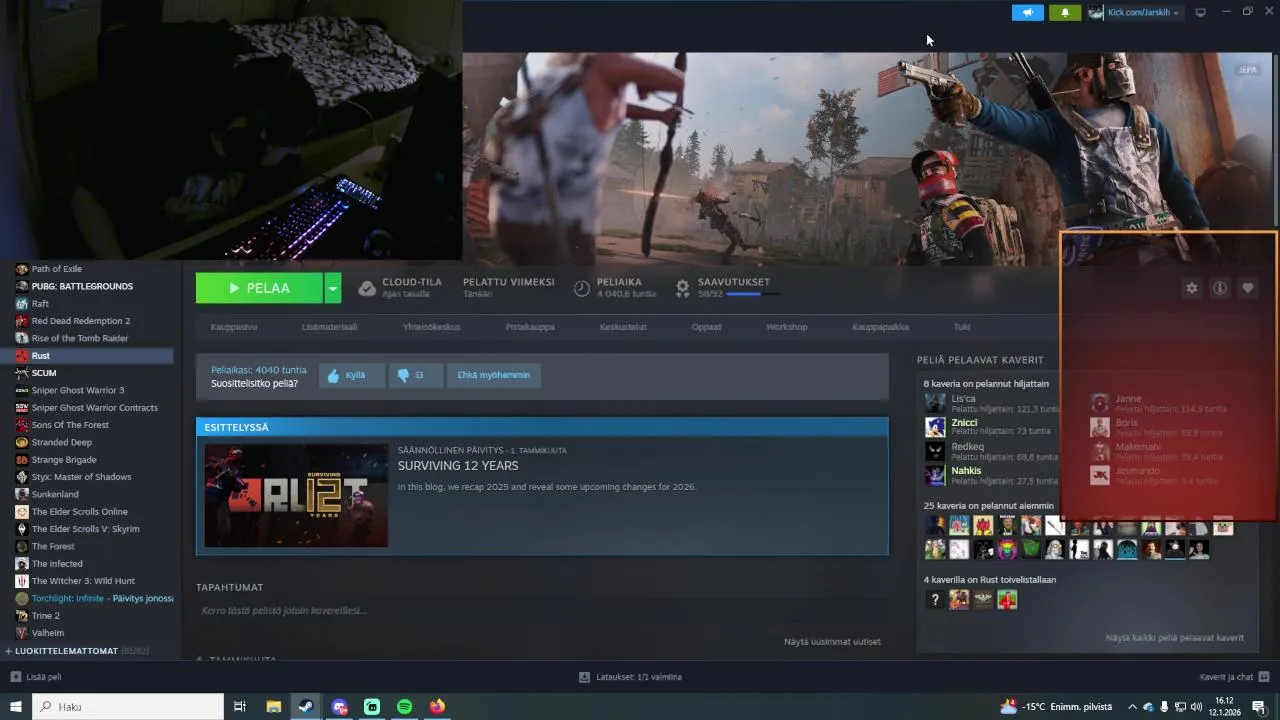Open the Pistekauppa tab
1280x720 pixels.
(530, 327)
